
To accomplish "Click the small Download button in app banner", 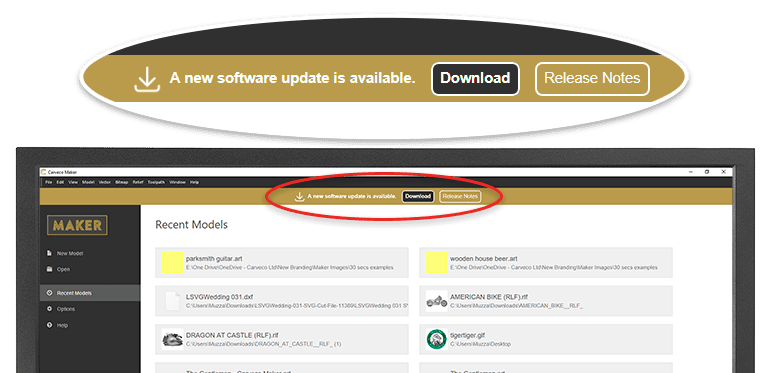I will 418,196.
